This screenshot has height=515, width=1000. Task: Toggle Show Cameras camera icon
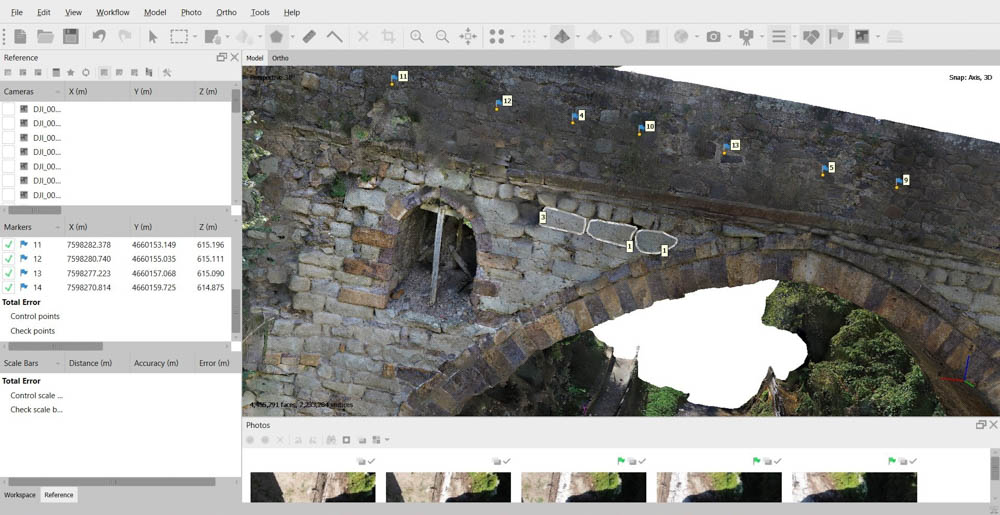[713, 36]
